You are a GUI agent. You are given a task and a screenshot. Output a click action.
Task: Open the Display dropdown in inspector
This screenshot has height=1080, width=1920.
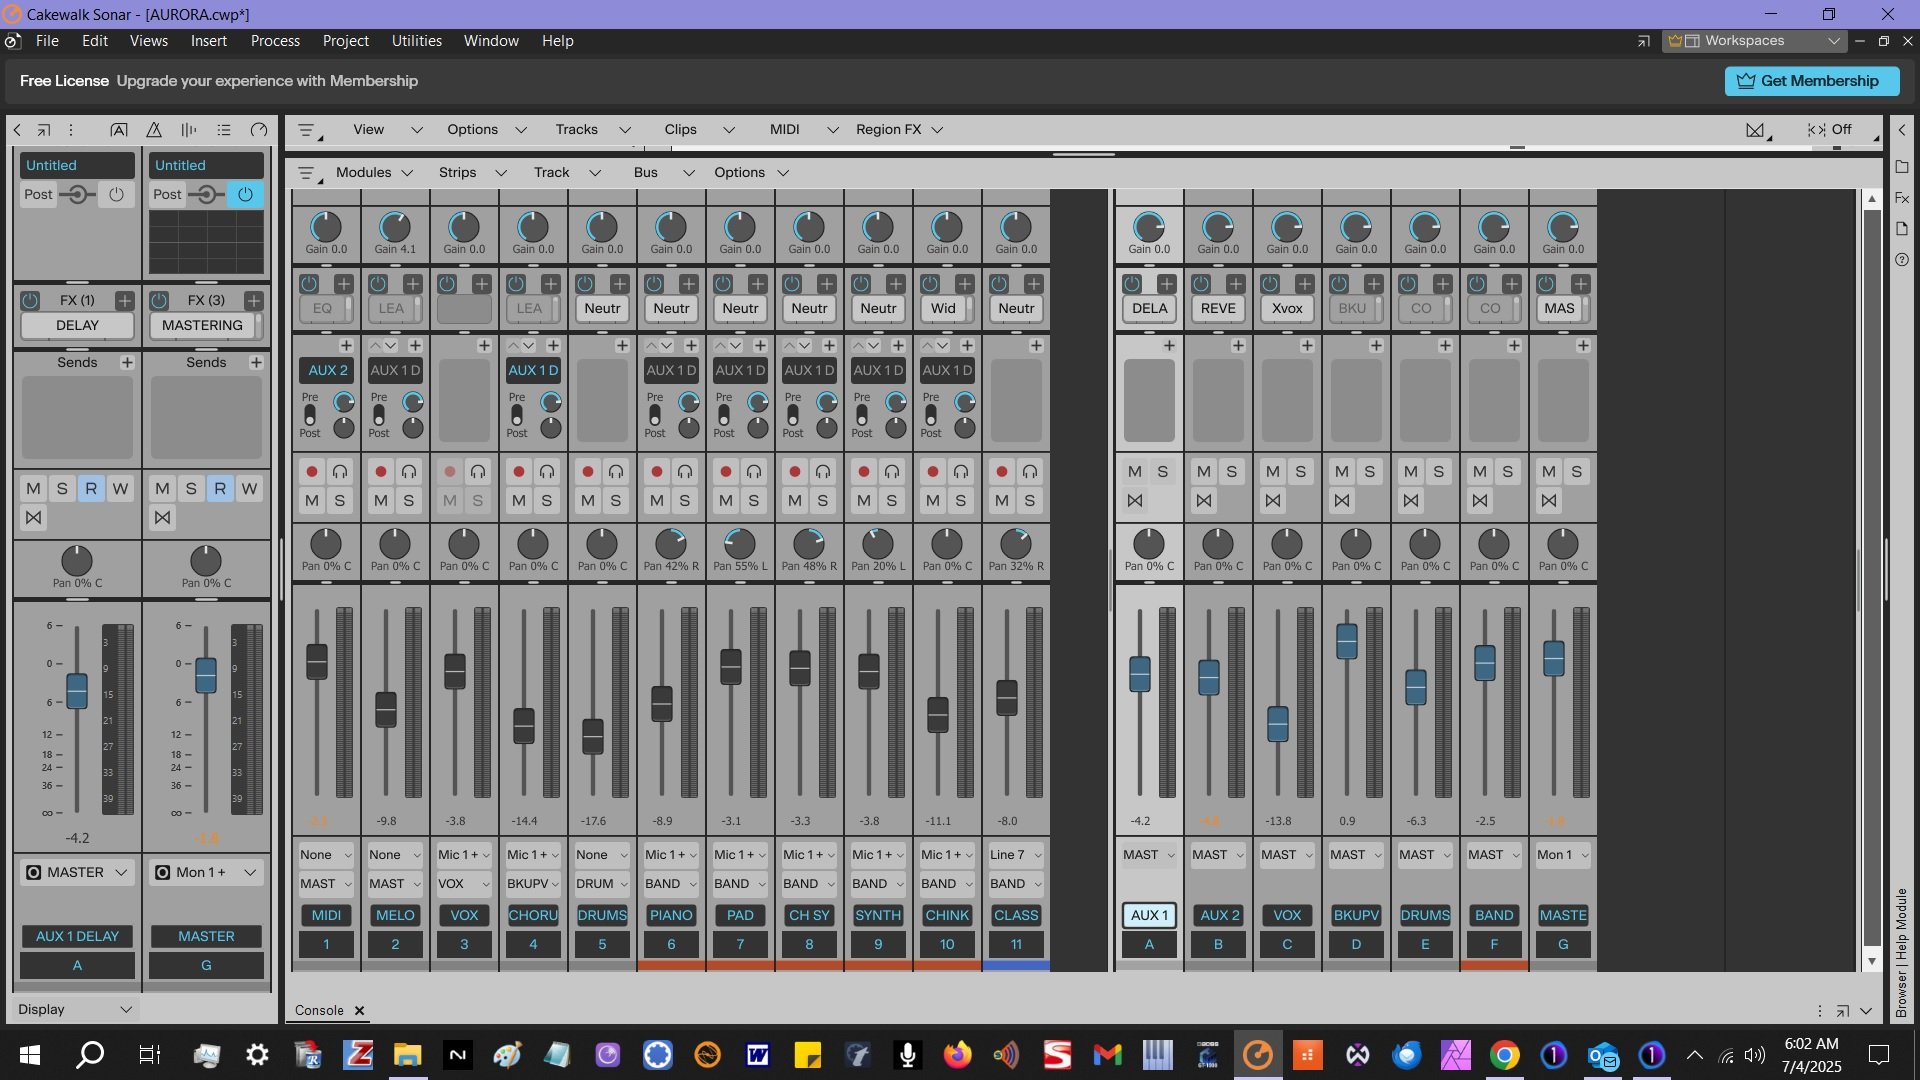click(75, 1010)
